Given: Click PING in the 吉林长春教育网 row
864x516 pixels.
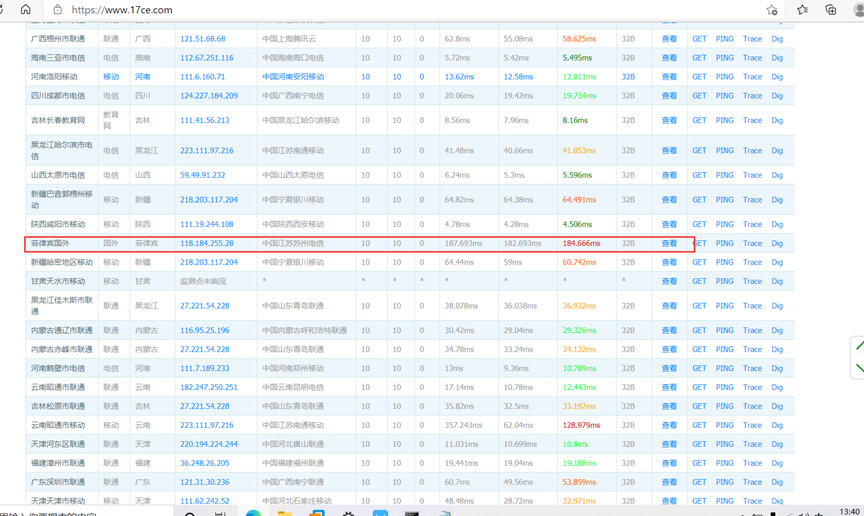Looking at the screenshot, I should pyautogui.click(x=724, y=120).
